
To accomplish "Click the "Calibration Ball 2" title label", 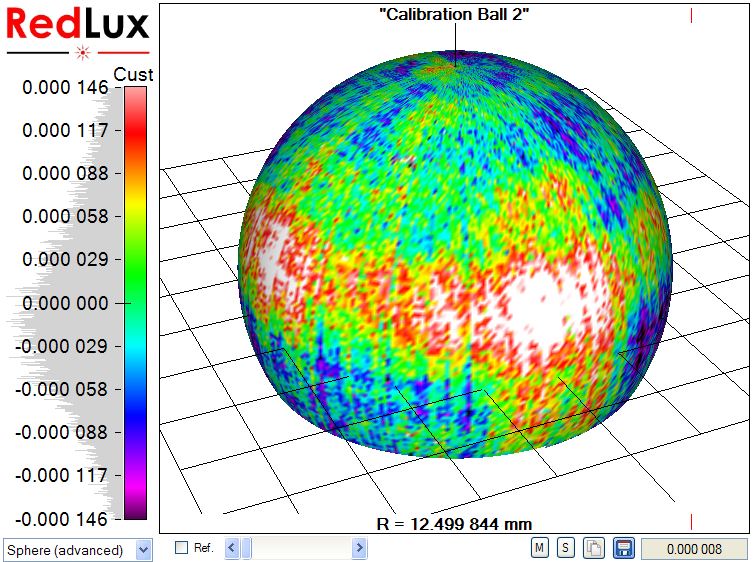I will click(x=454, y=14).
